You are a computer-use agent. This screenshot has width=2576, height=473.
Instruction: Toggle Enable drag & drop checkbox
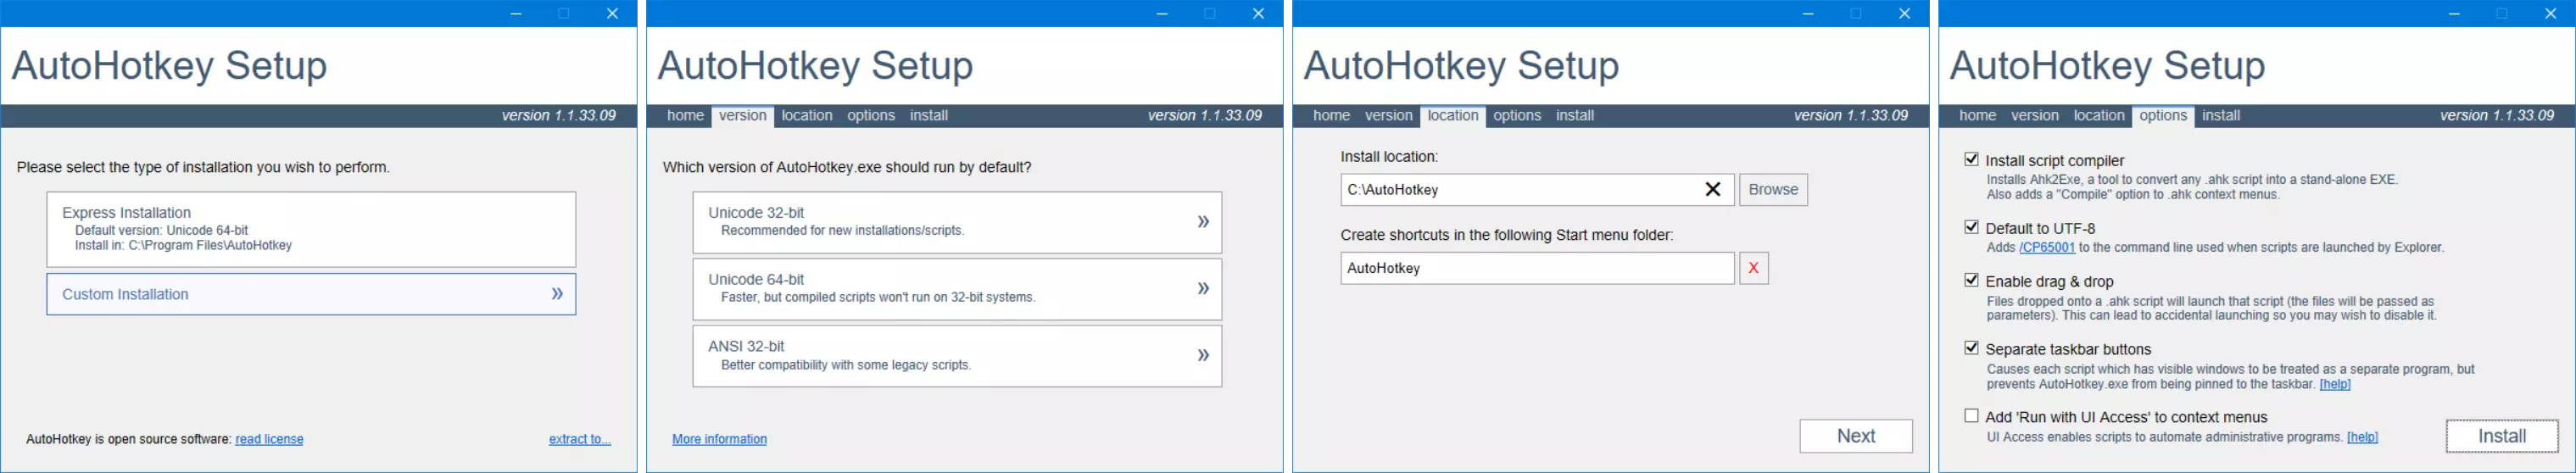point(1971,280)
